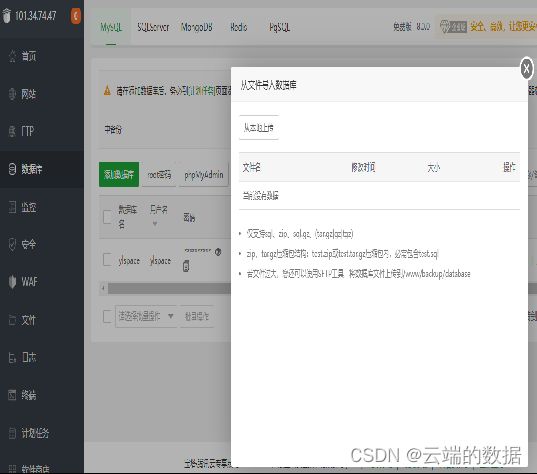Click the 修改时间 column header in dialog
The width and height of the screenshot is (537, 474).
pyautogui.click(x=363, y=167)
